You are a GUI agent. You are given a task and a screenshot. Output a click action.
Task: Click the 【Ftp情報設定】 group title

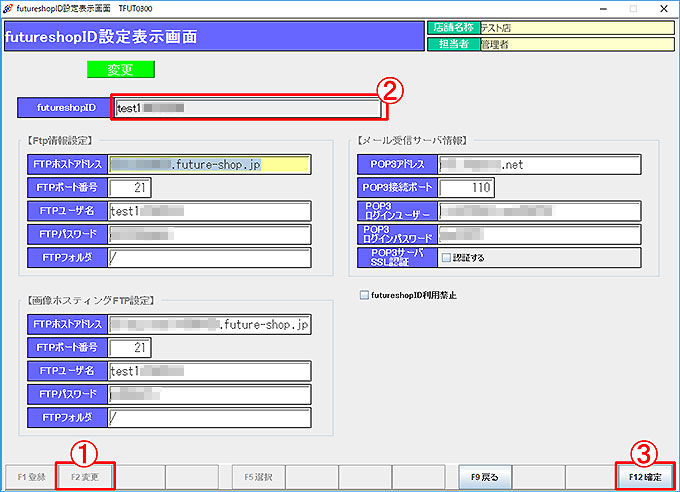click(60, 141)
